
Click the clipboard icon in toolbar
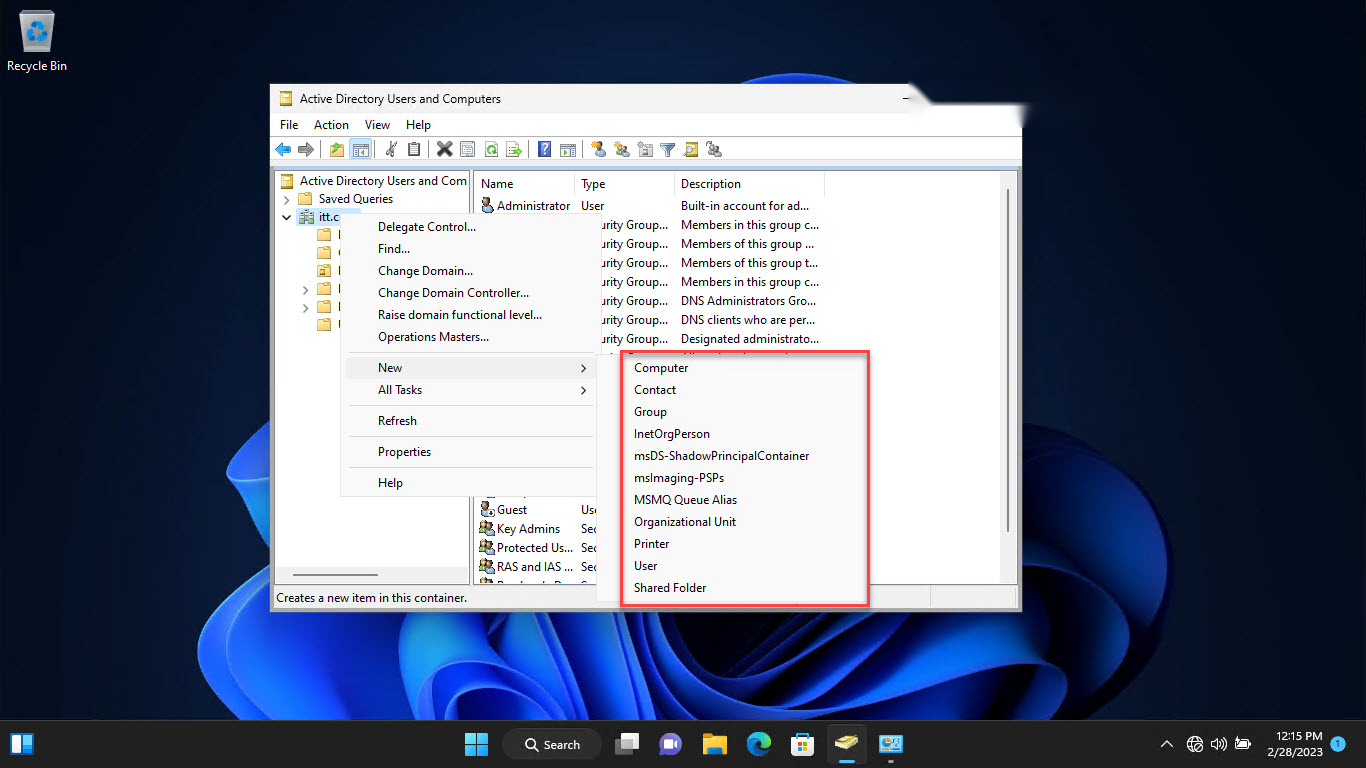click(414, 149)
